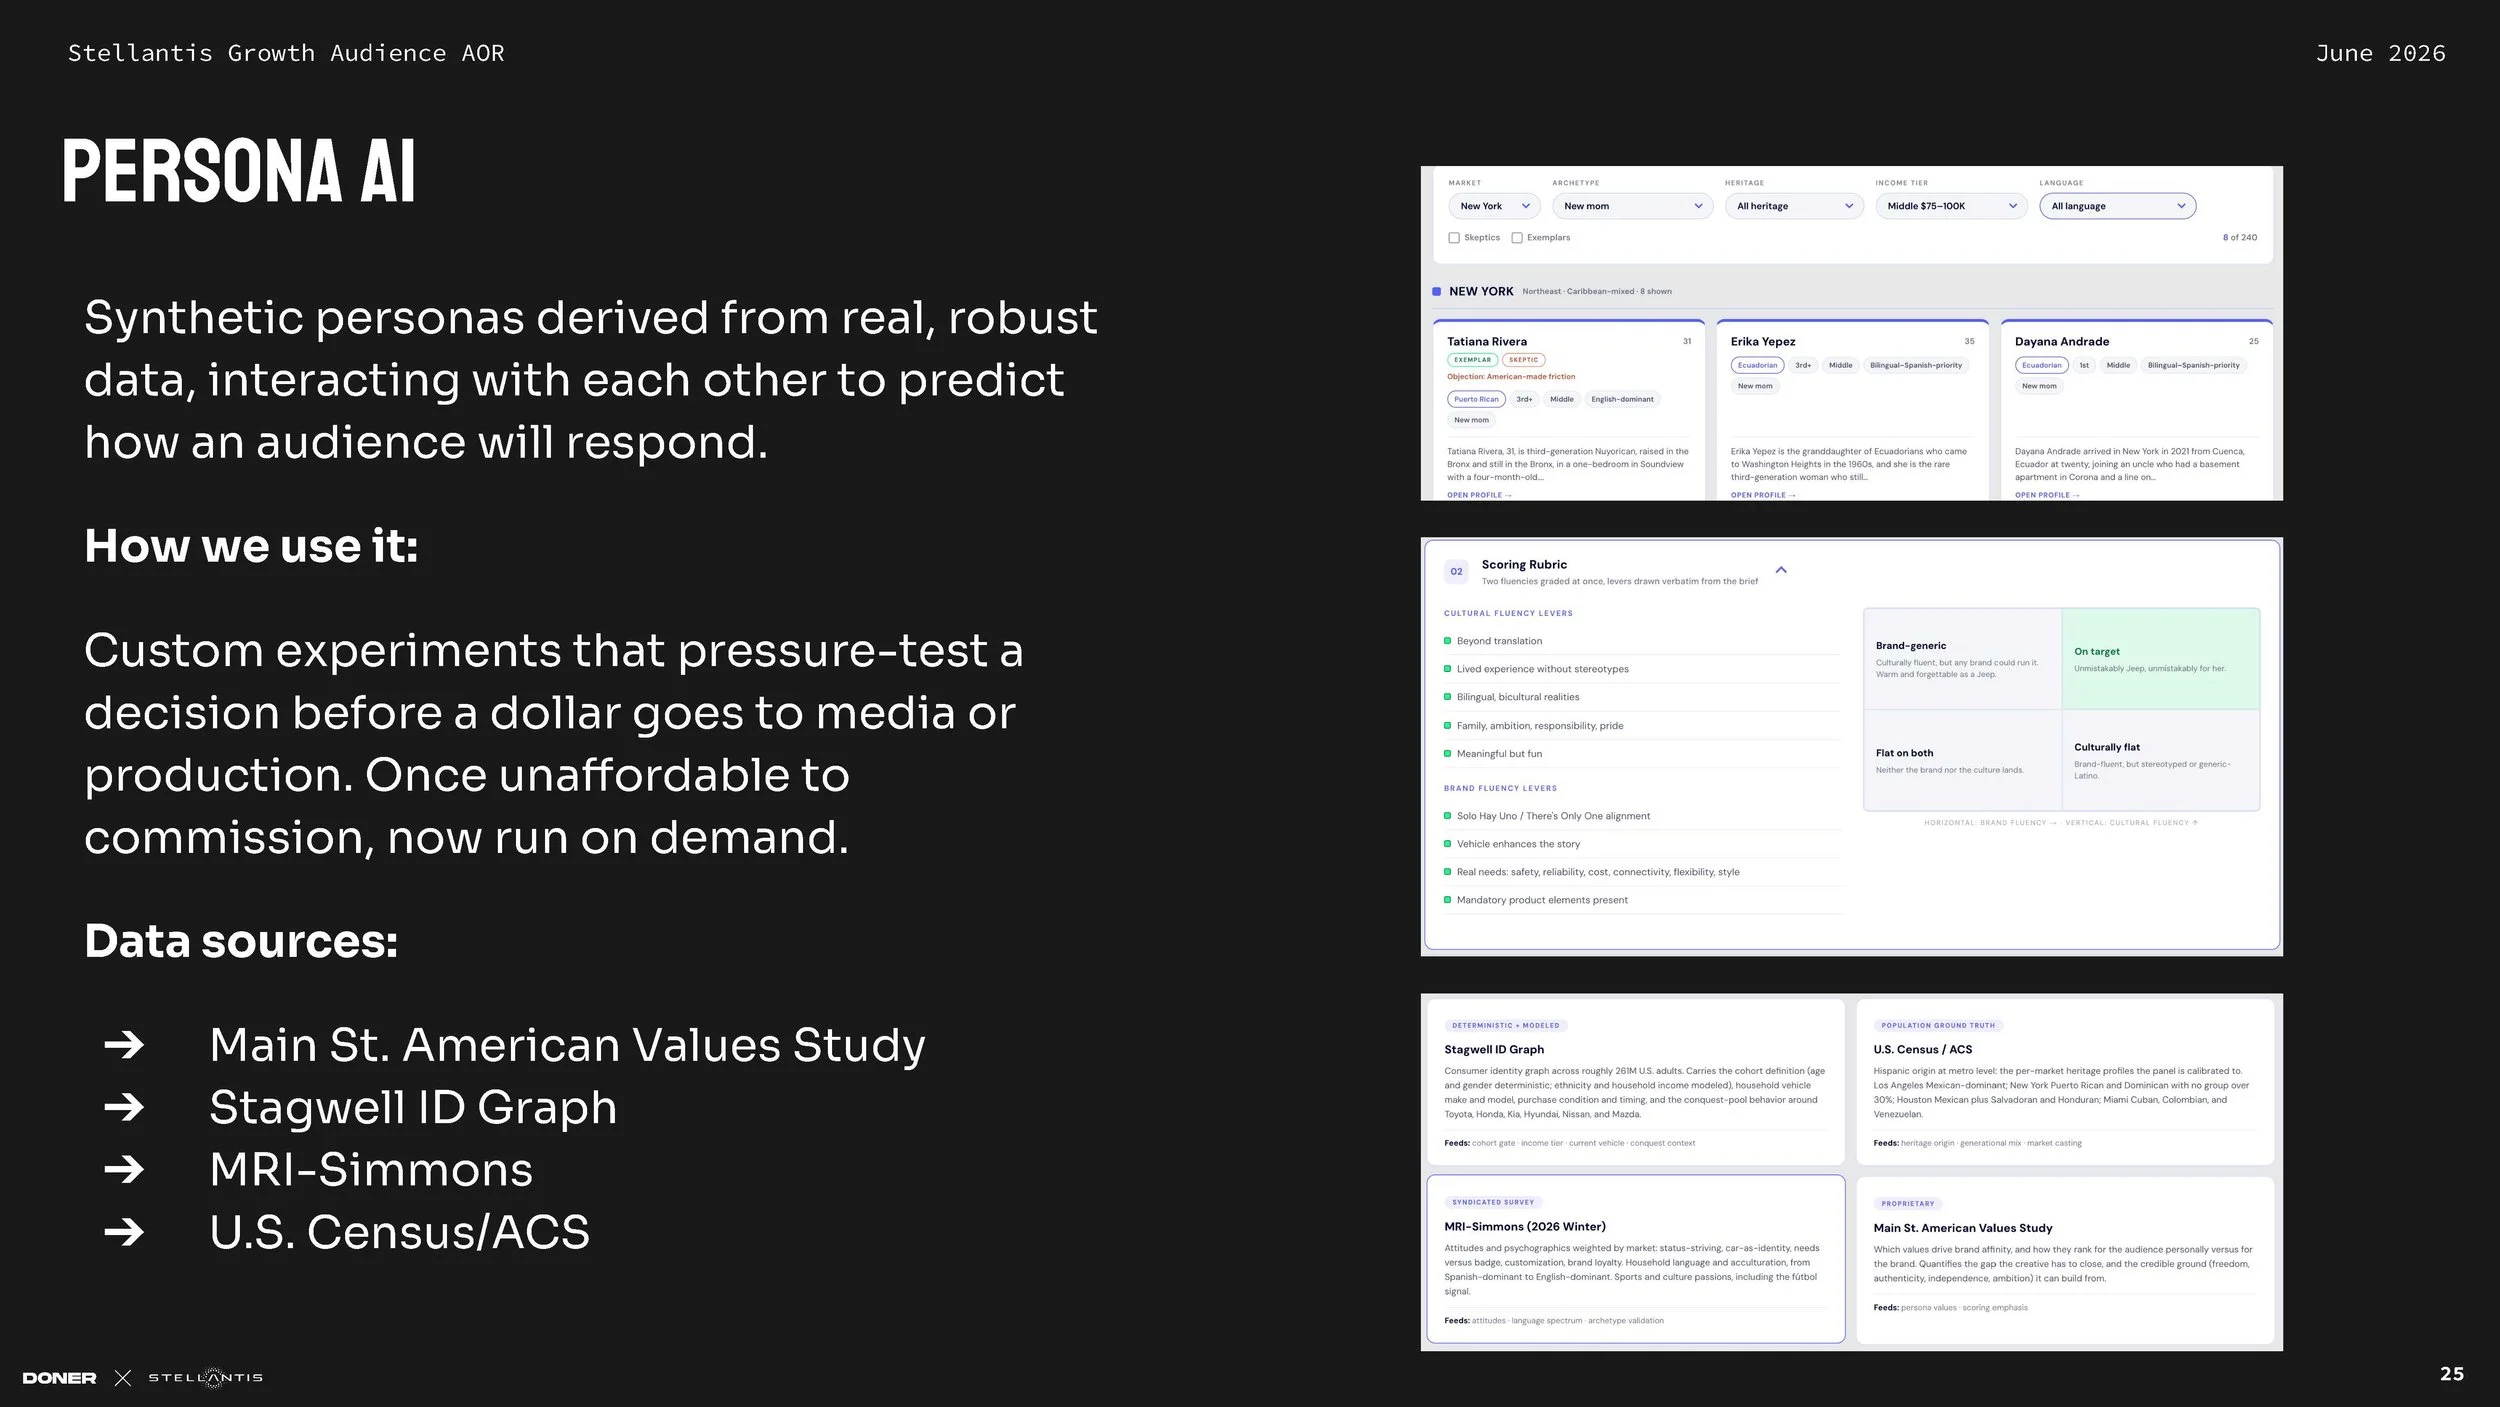Click the PROPRIETARY label
This screenshot has width=2500, height=1407.
point(1907,1203)
